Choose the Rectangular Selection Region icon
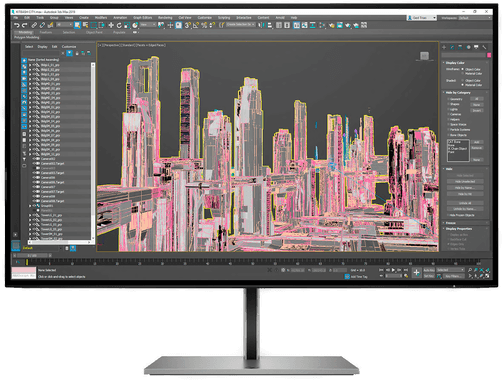The image size is (502, 380). point(93,25)
